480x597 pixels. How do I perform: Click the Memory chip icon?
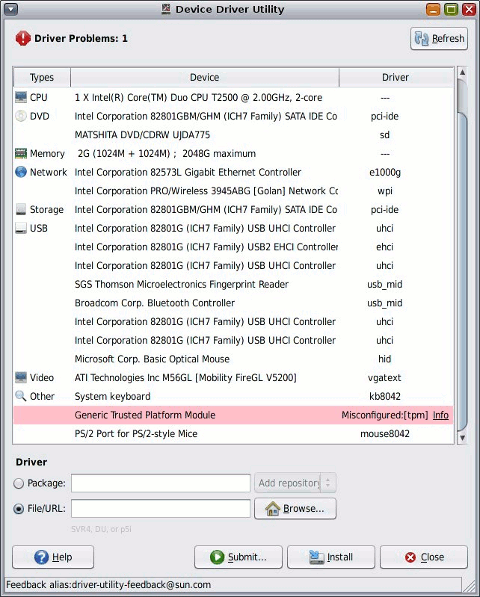(21, 153)
